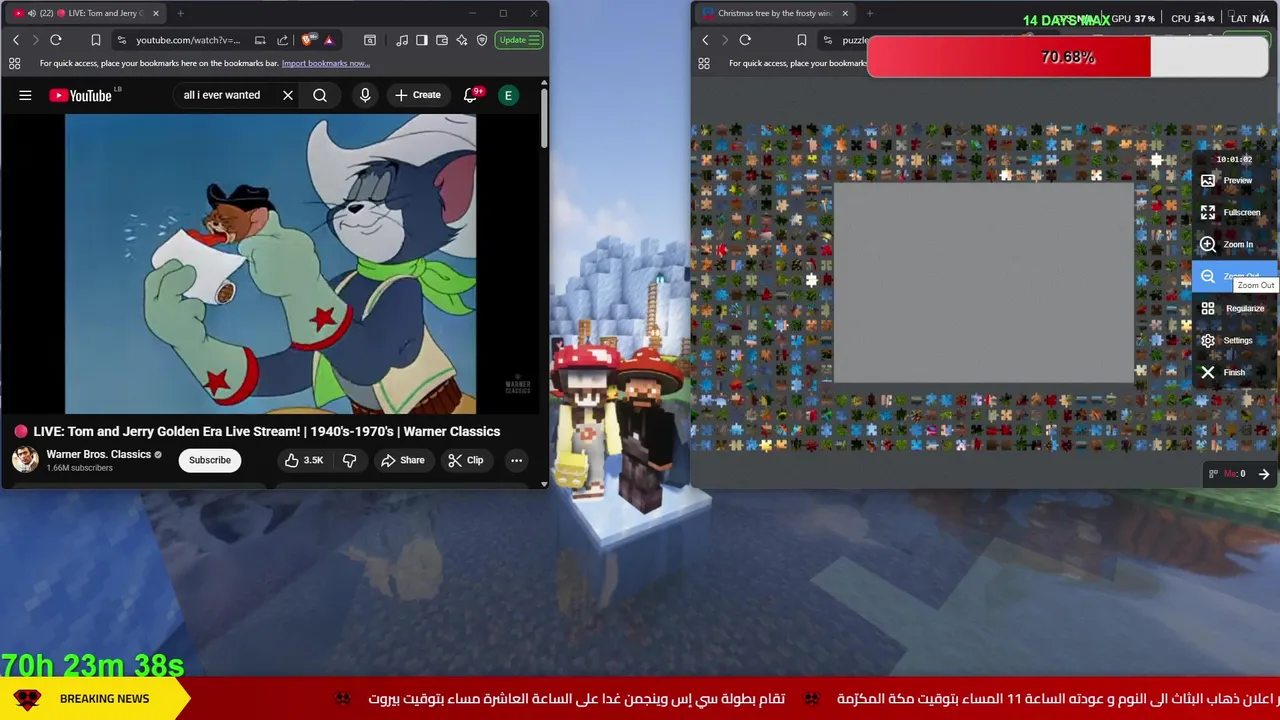Go back in the puzzle browser window
Screen dimensions: 1280x720
click(705, 40)
